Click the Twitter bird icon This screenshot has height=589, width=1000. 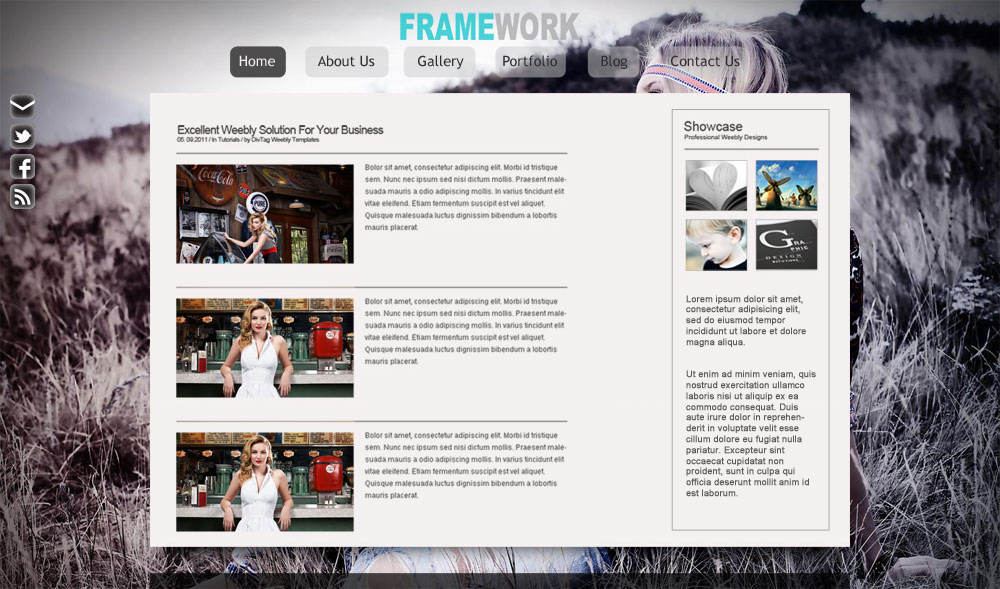point(21,135)
